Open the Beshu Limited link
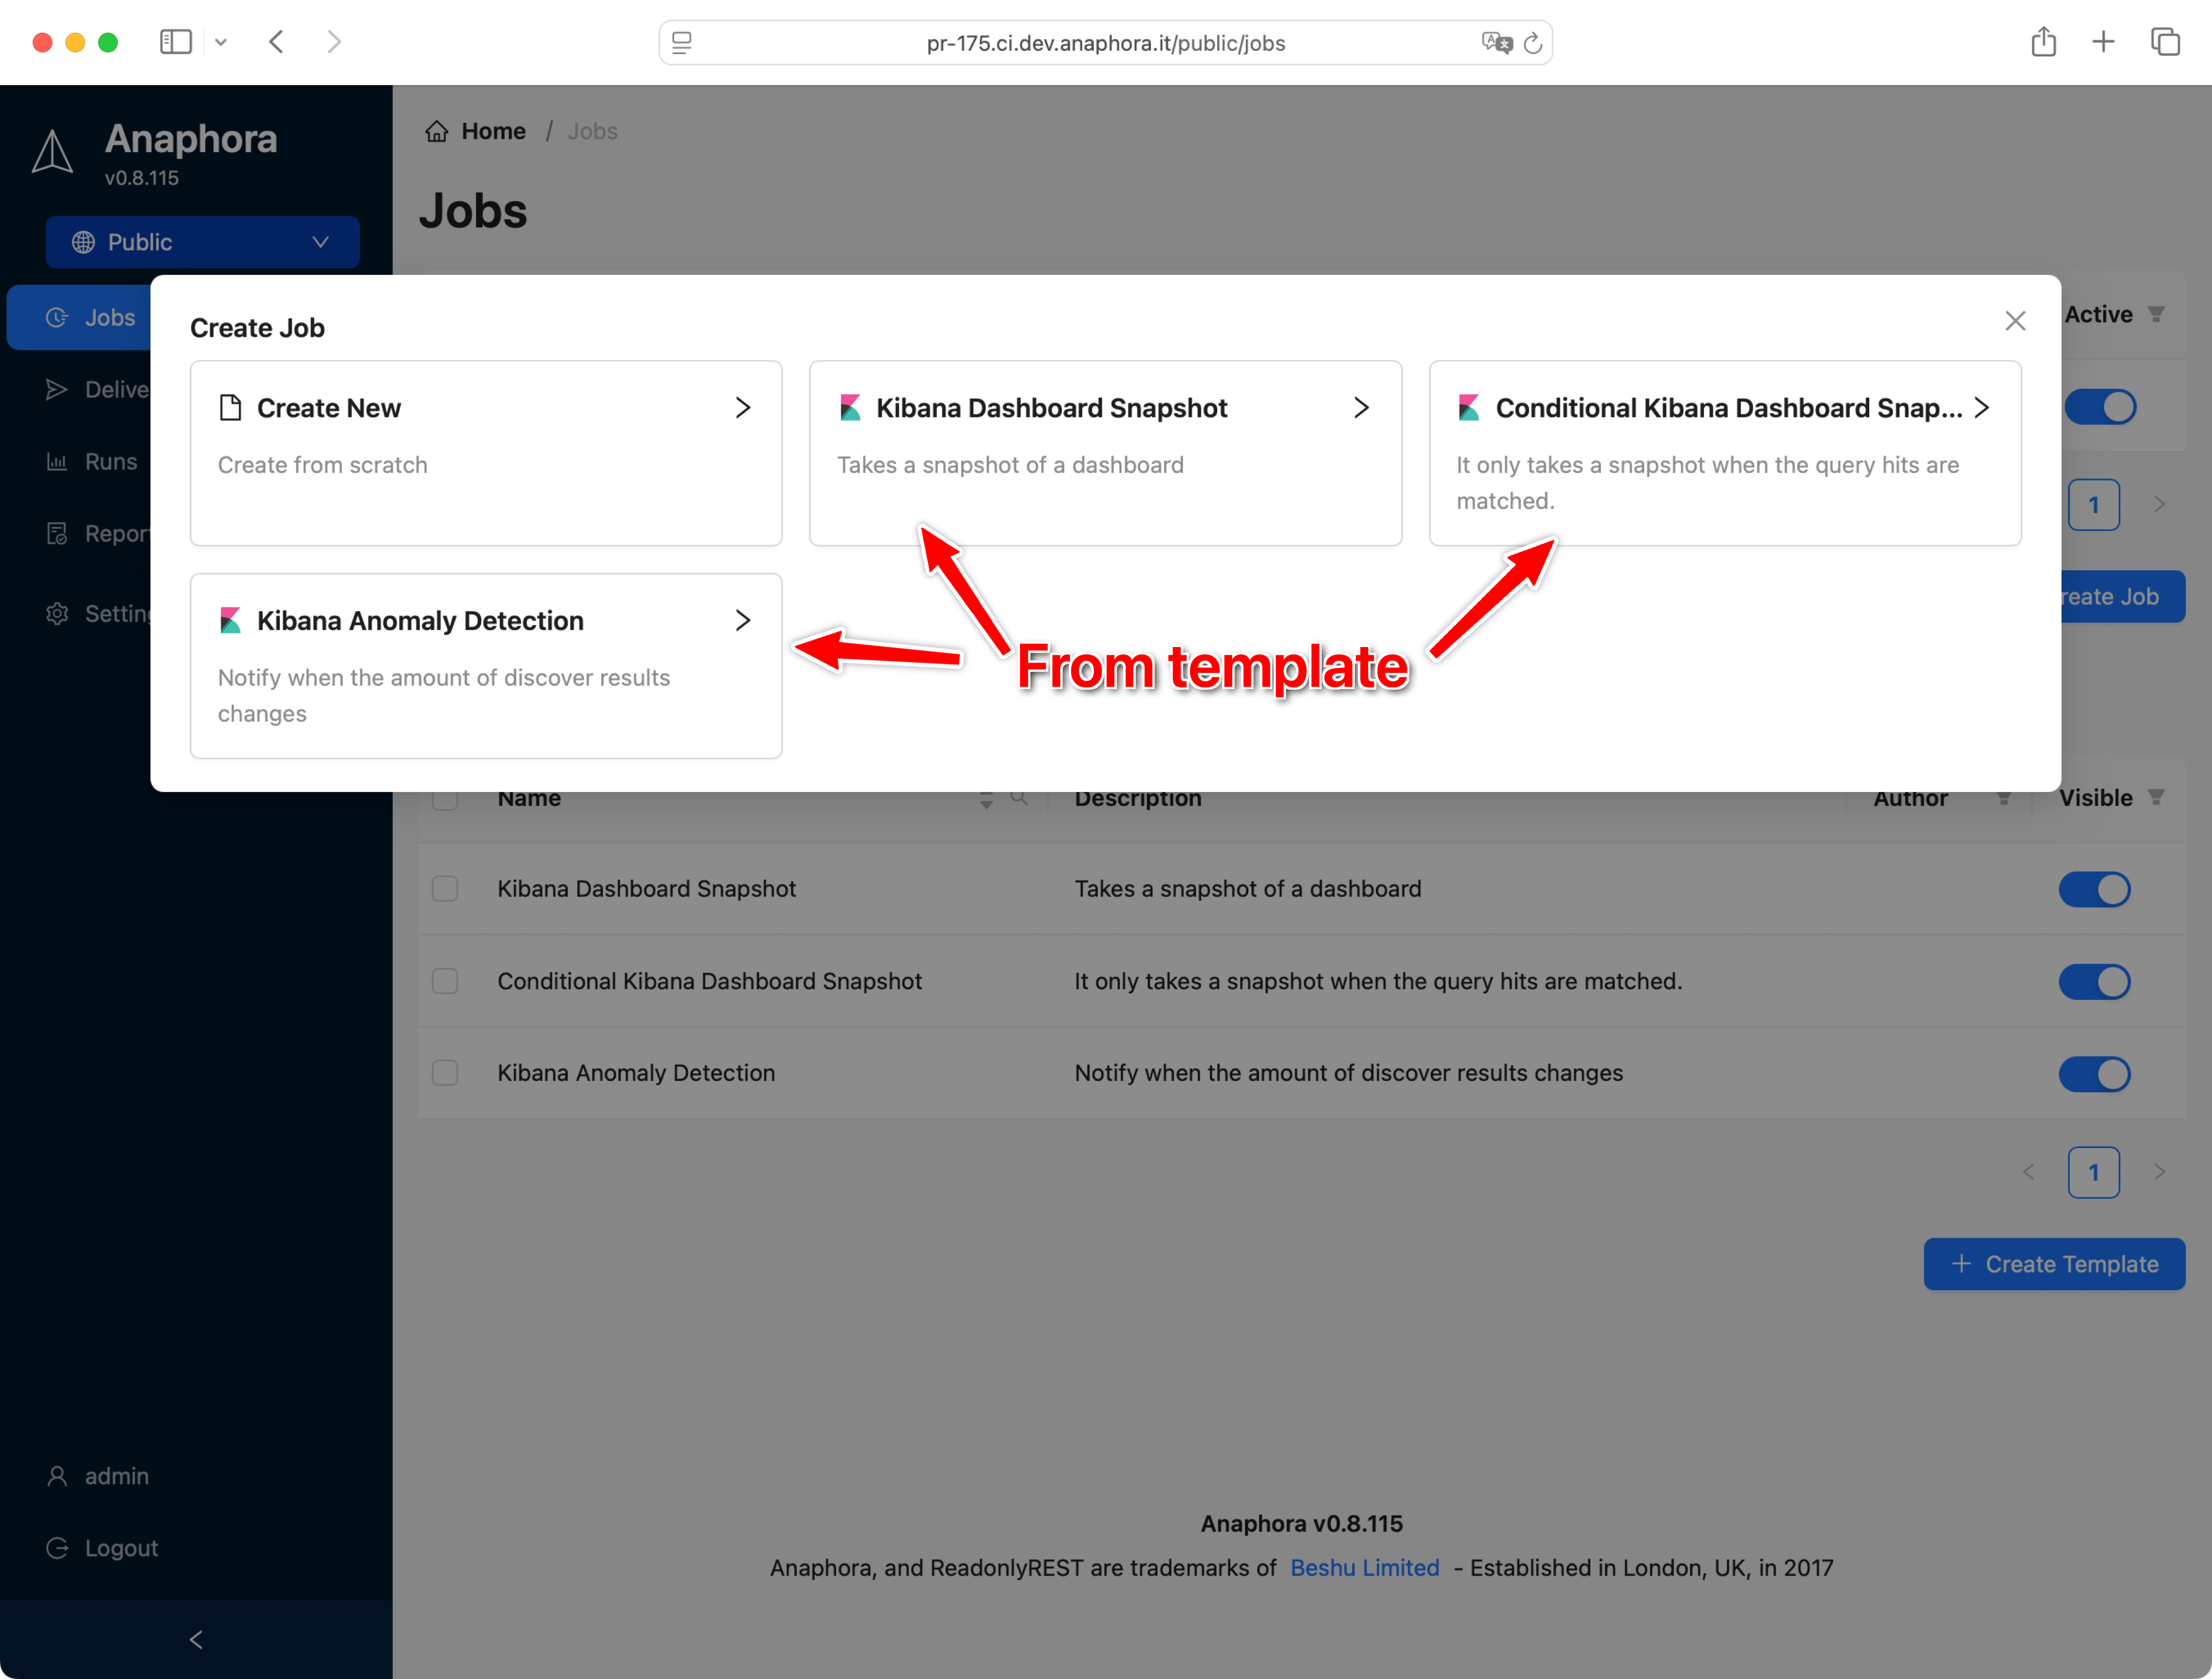2212x1679 pixels. [x=1364, y=1567]
